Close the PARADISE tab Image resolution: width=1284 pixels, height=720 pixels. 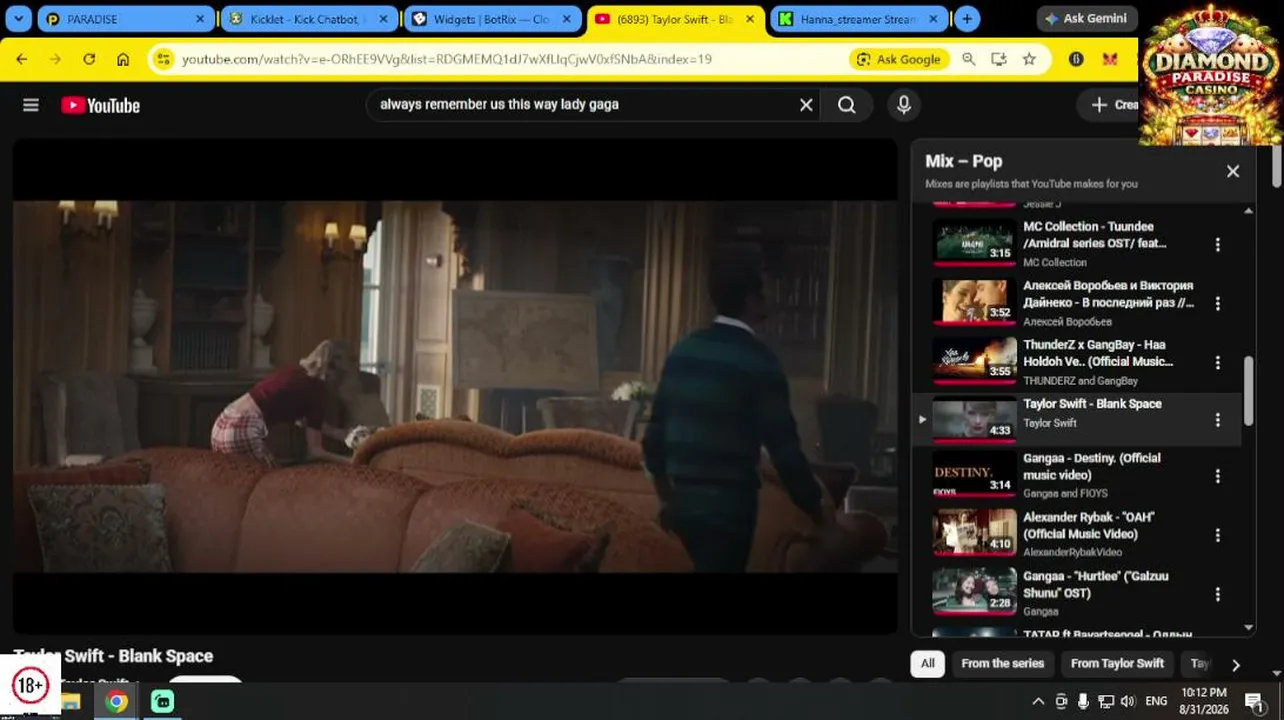tap(200, 19)
